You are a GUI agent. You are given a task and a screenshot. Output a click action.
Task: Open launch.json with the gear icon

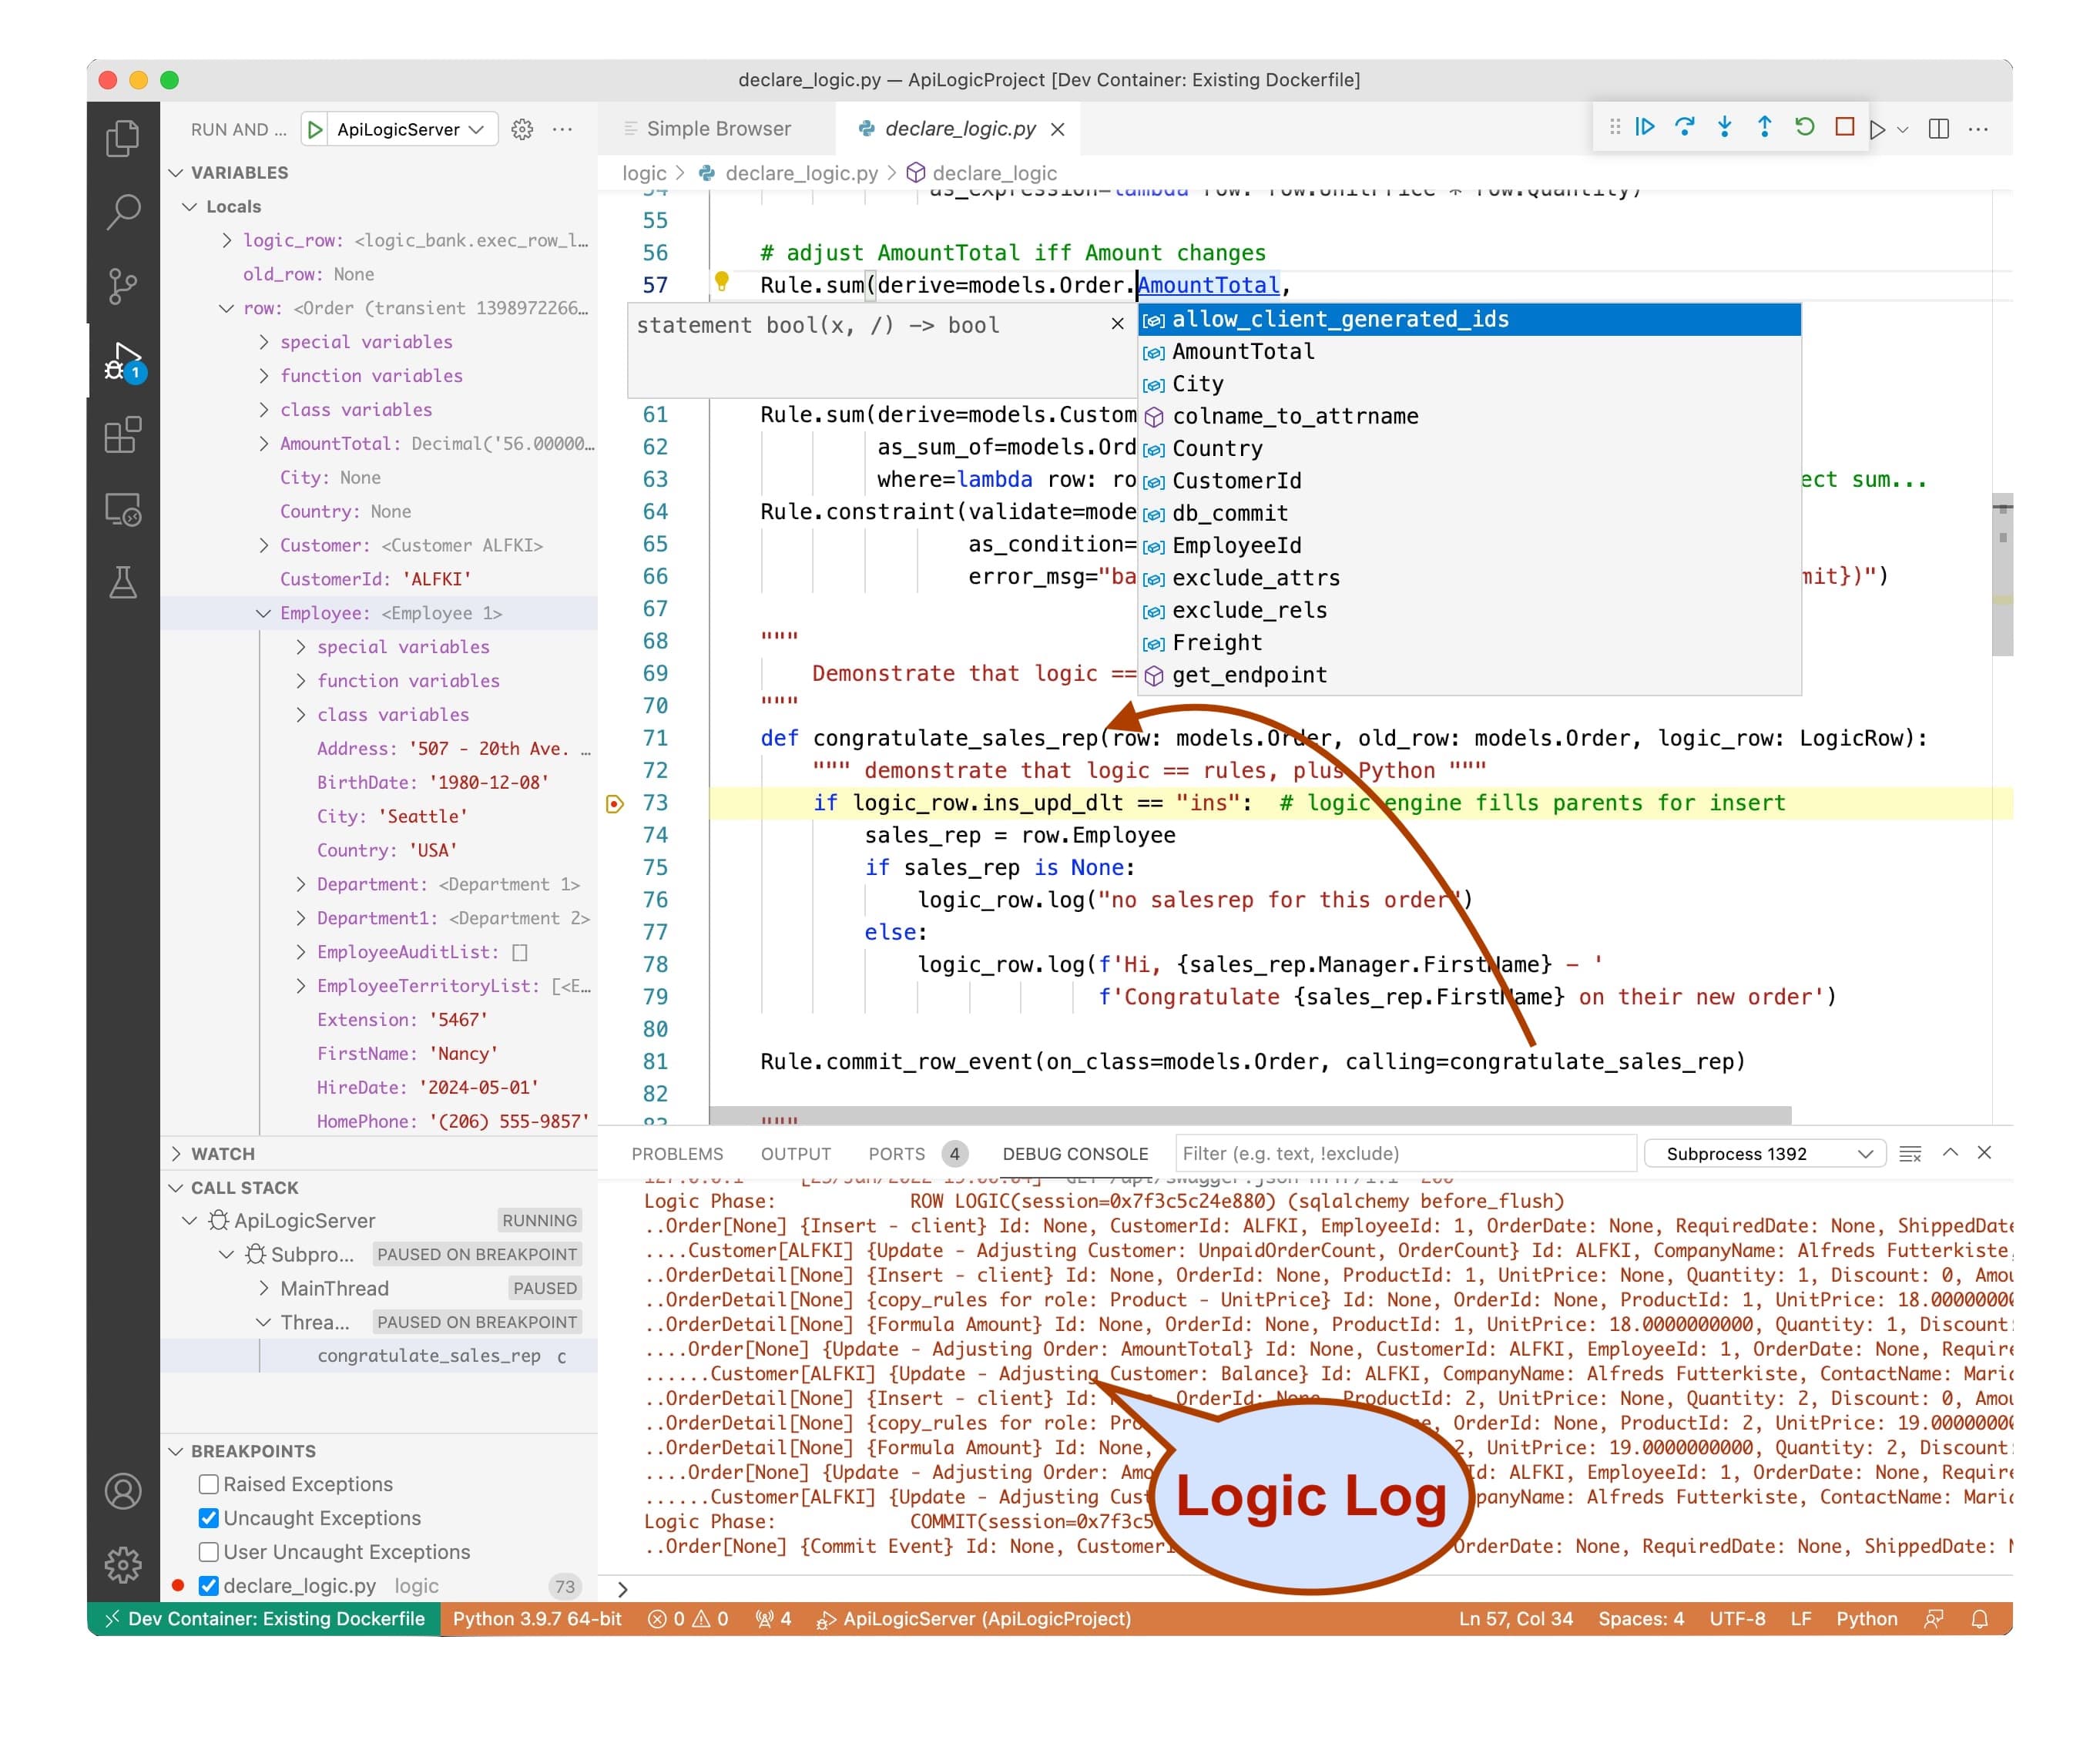[522, 129]
